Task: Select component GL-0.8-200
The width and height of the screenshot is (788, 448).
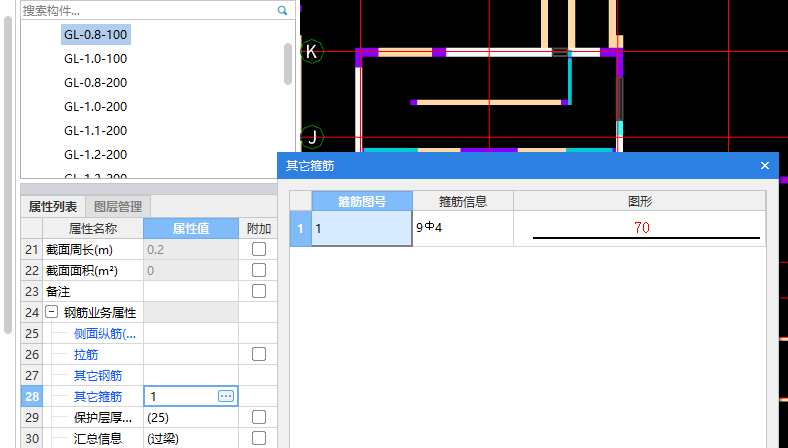Action: click(x=95, y=82)
